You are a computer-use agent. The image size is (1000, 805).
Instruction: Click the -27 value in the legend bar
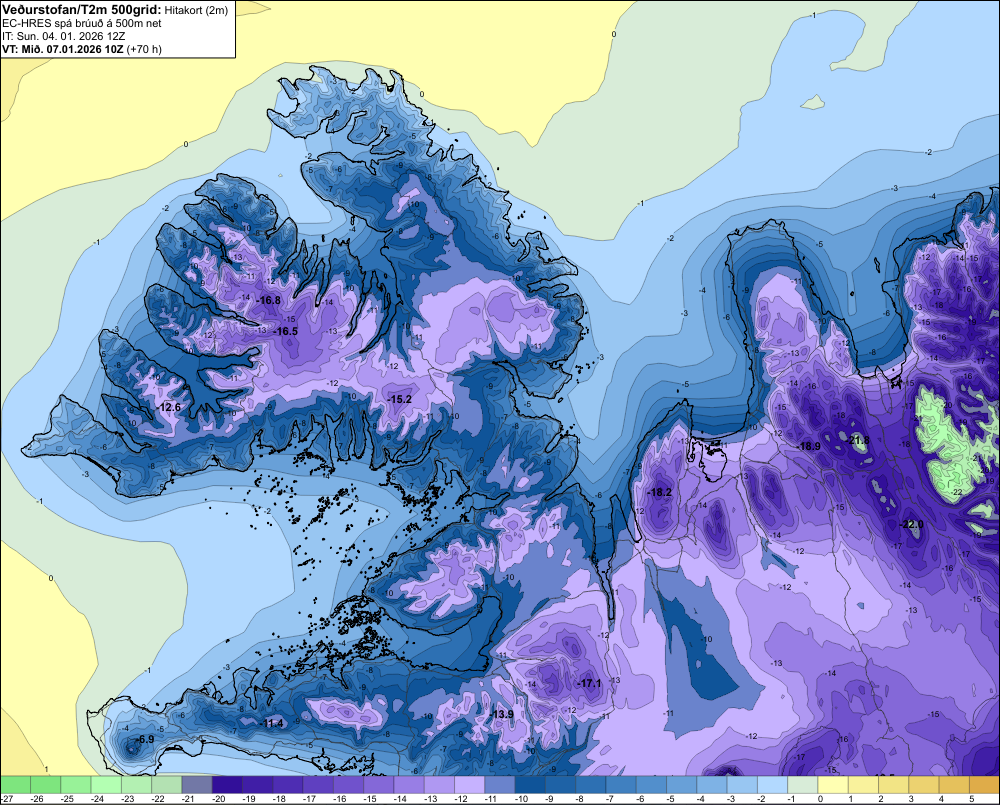(8, 799)
